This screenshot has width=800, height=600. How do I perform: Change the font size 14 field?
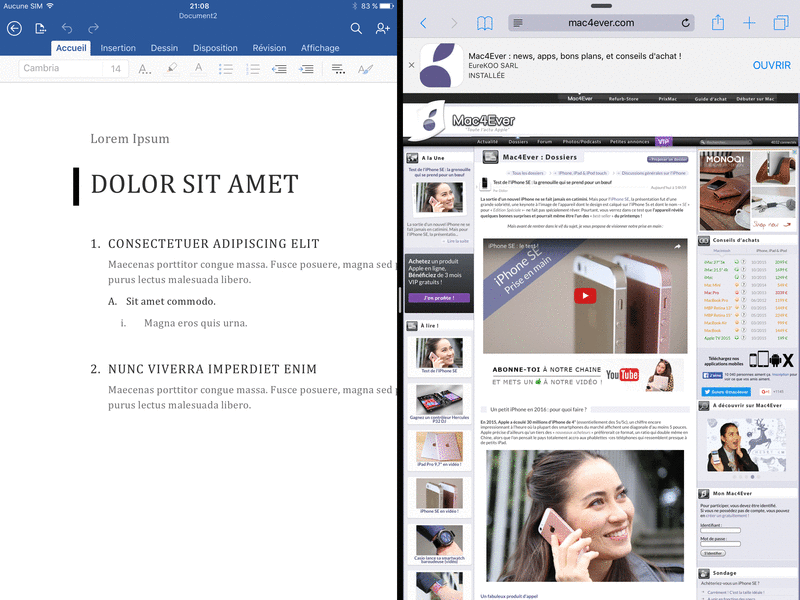116,68
